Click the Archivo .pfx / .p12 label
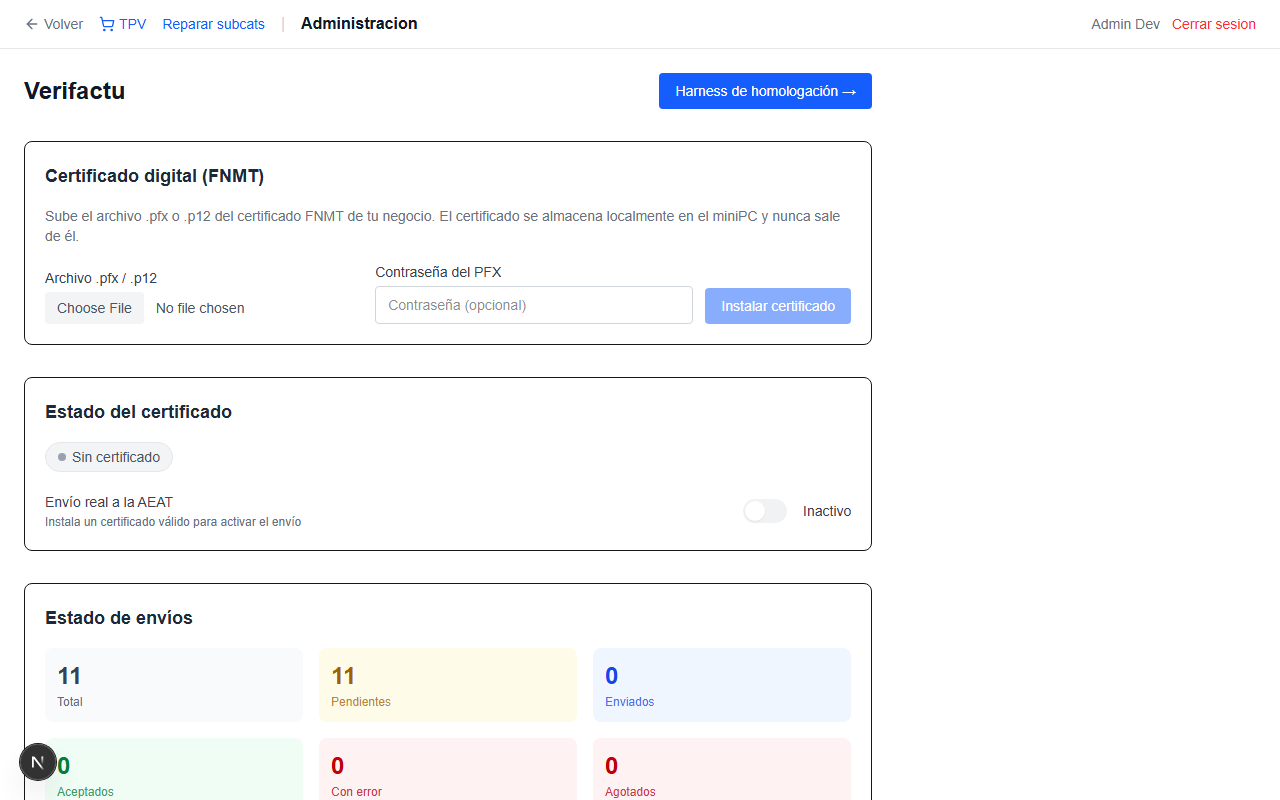 (x=101, y=278)
